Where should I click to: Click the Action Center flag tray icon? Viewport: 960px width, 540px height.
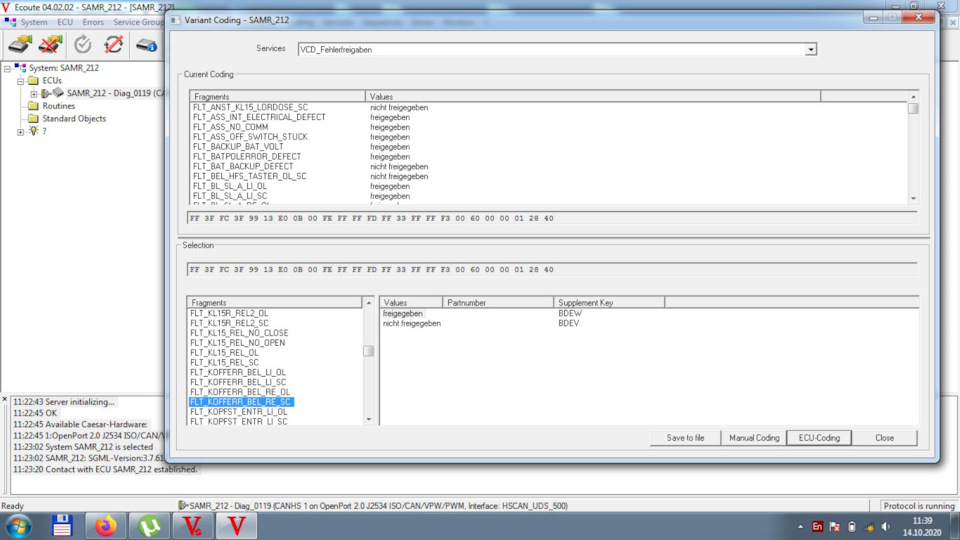point(834,527)
